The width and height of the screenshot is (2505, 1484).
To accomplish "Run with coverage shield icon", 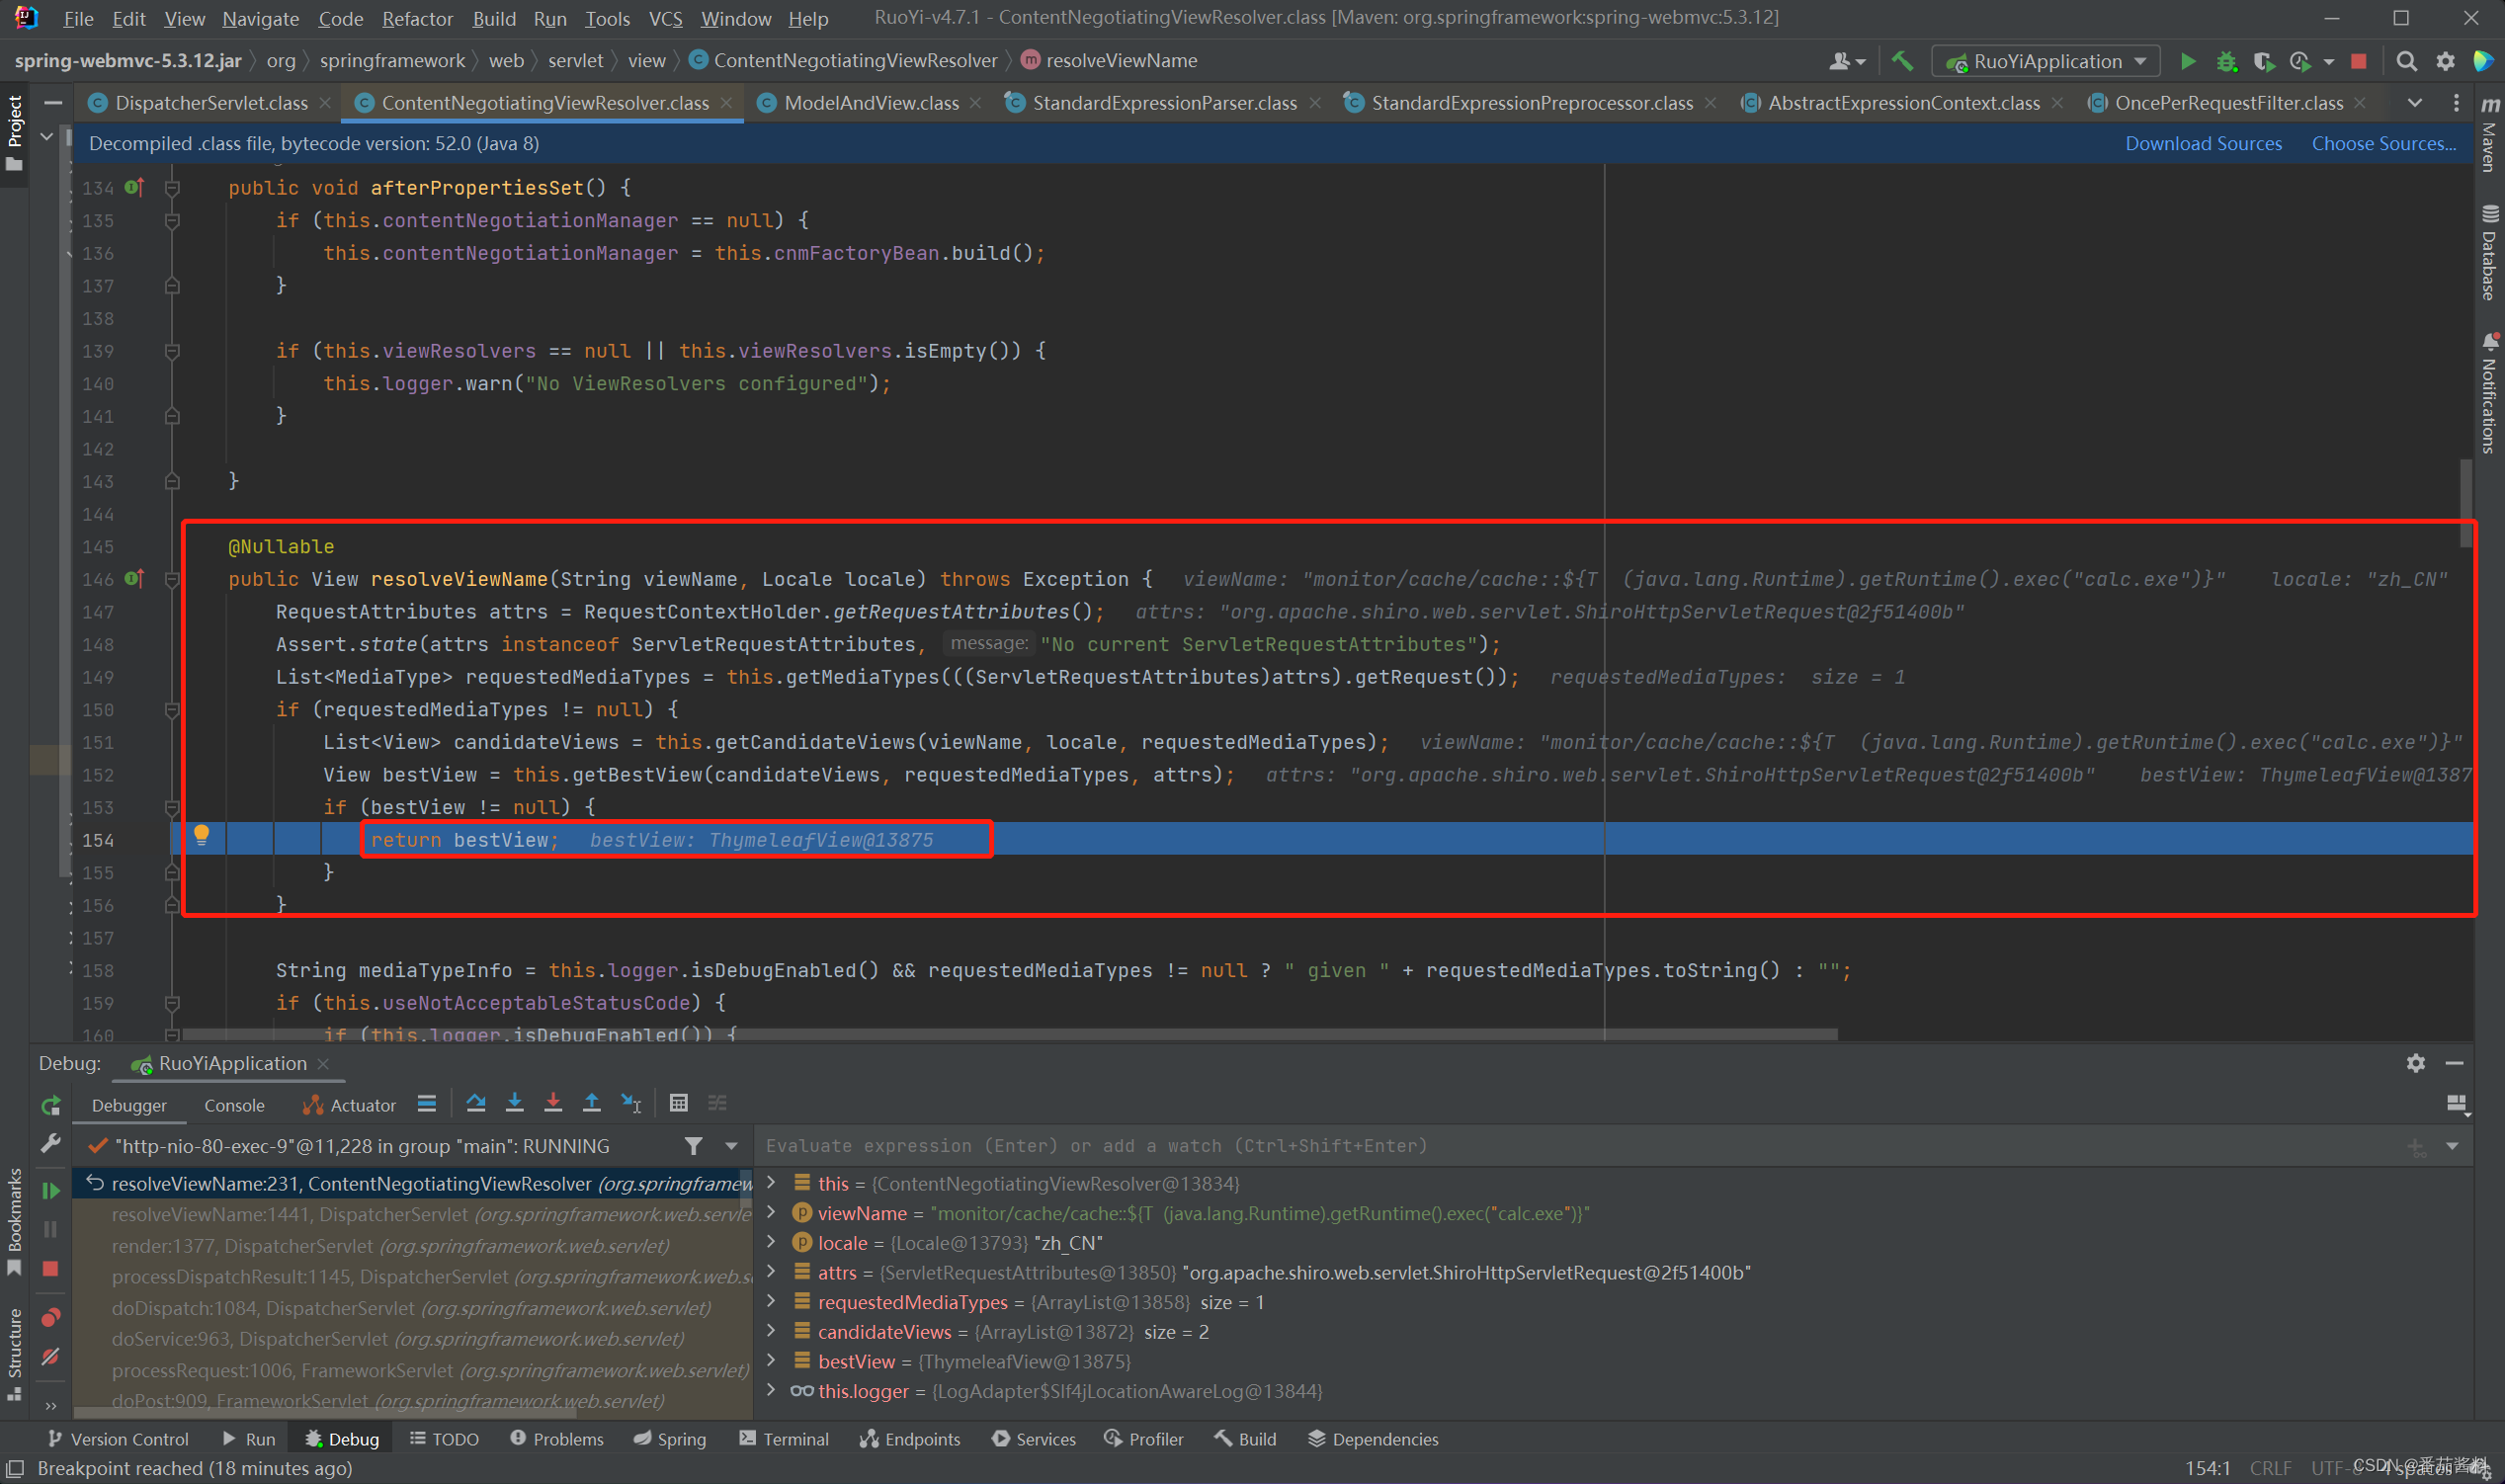I will point(2263,61).
